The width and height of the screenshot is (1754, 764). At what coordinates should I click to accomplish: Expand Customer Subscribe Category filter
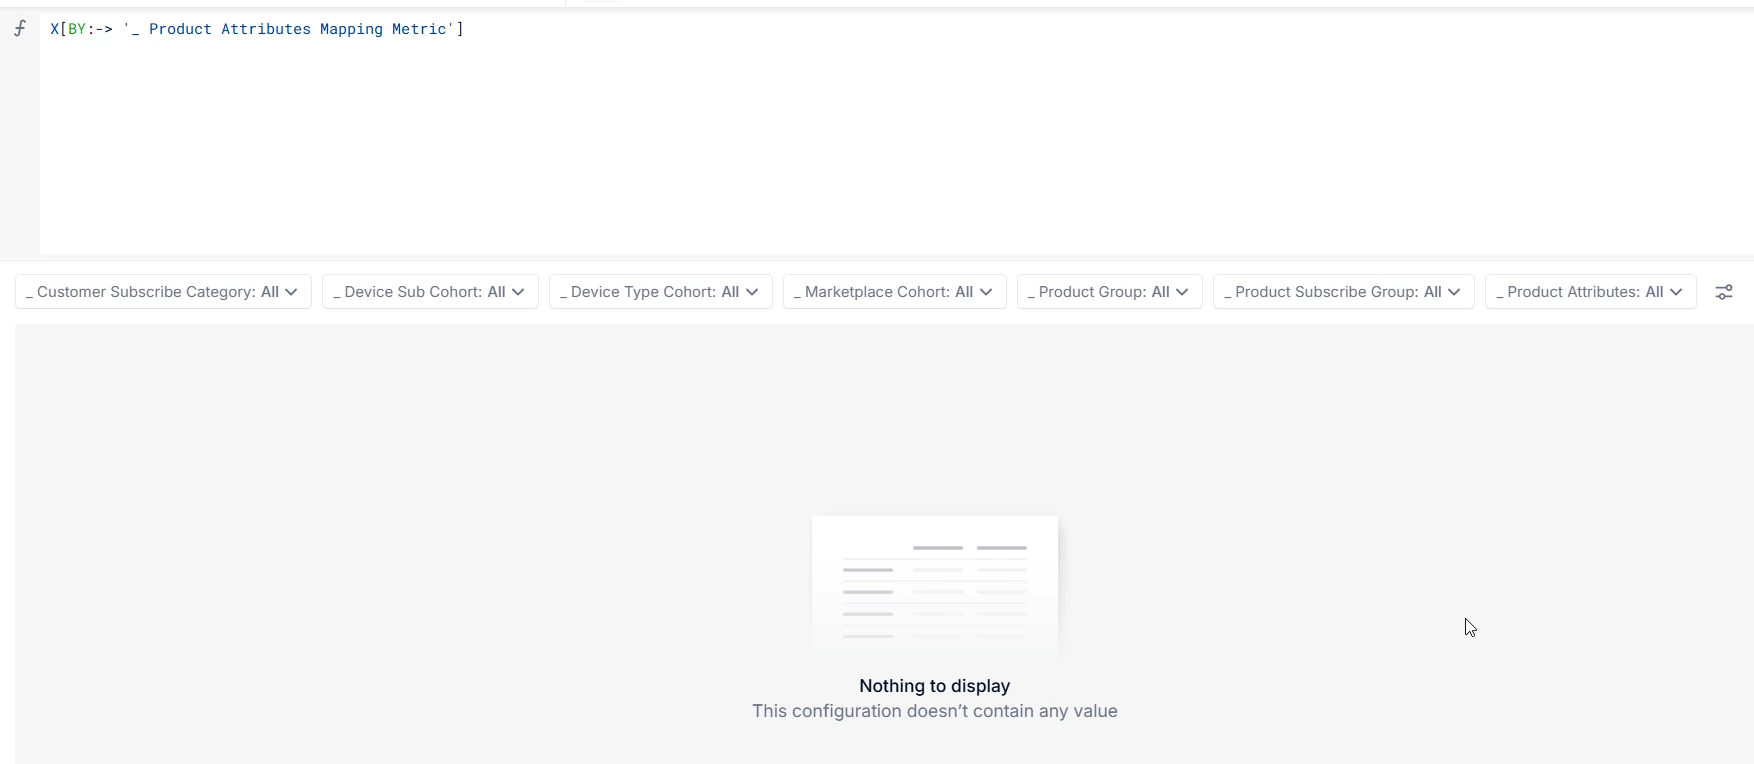[x=163, y=292]
